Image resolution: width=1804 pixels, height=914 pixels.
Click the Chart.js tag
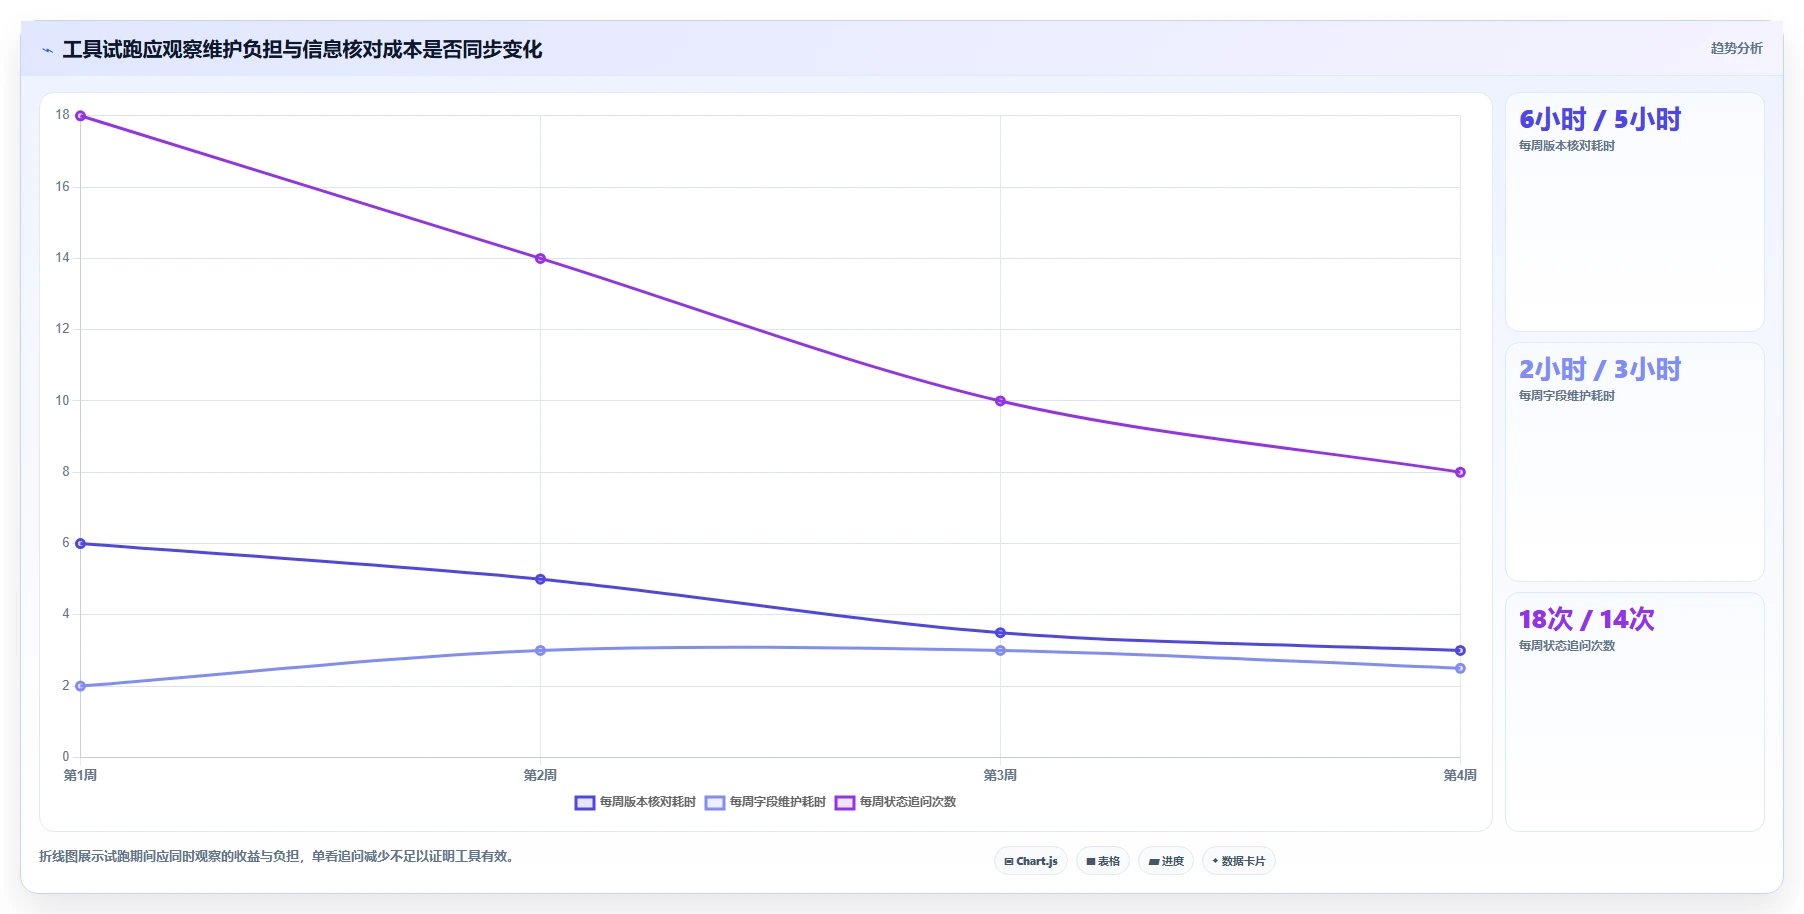[1031, 861]
